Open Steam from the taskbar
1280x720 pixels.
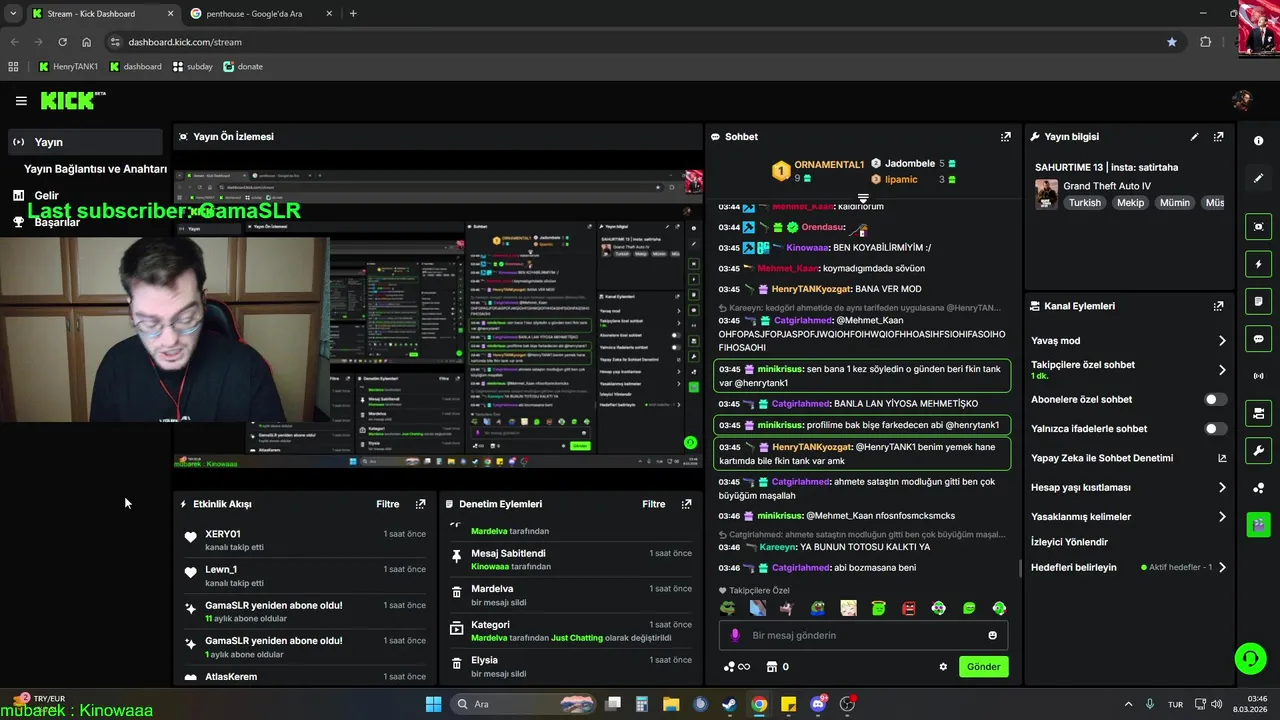click(730, 704)
